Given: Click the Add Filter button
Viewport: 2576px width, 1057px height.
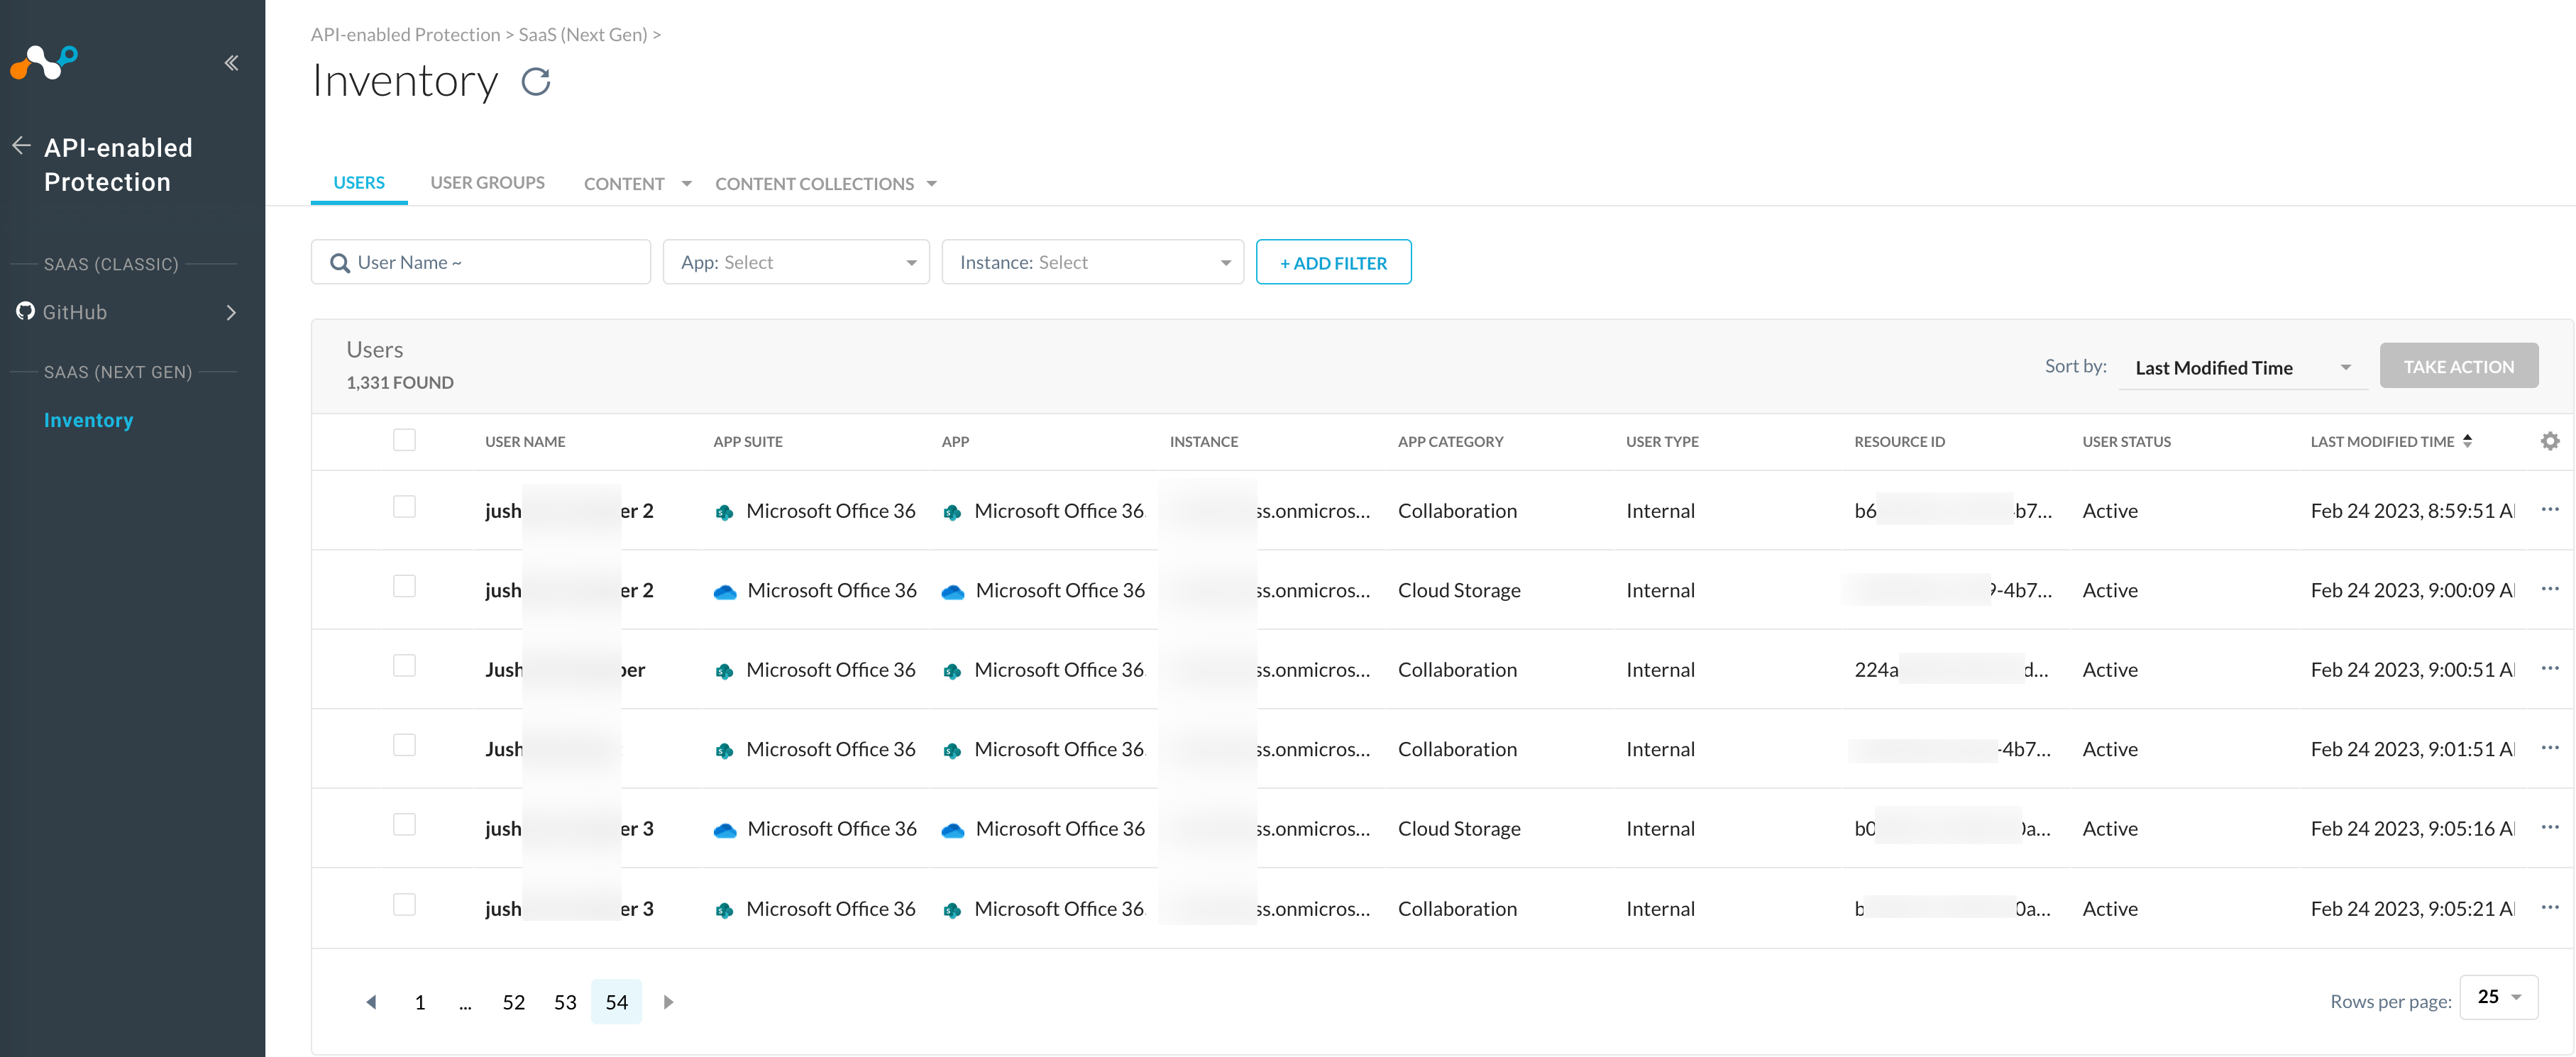Looking at the screenshot, I should click(1333, 262).
